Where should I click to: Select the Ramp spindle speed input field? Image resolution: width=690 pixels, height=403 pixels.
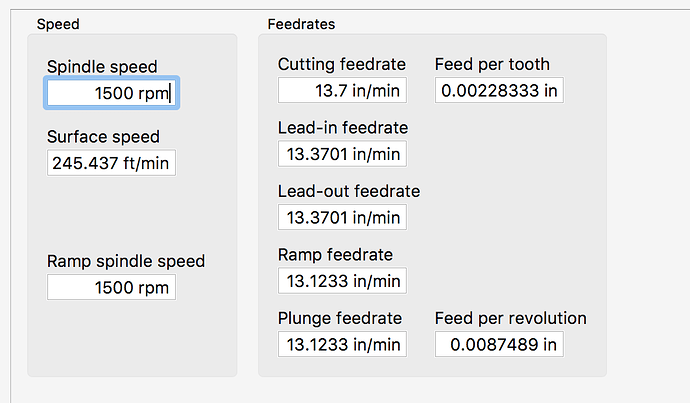111,288
